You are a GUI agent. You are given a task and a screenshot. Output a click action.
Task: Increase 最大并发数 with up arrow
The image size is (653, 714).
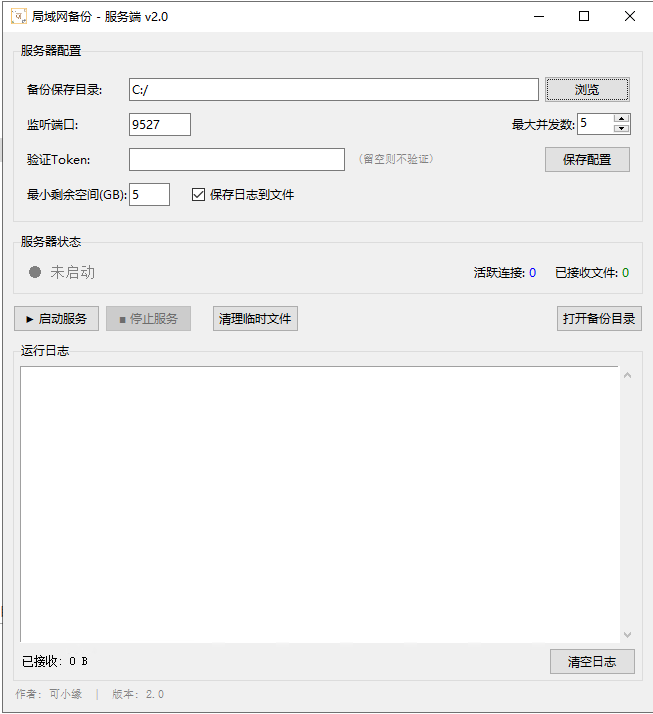622,119
